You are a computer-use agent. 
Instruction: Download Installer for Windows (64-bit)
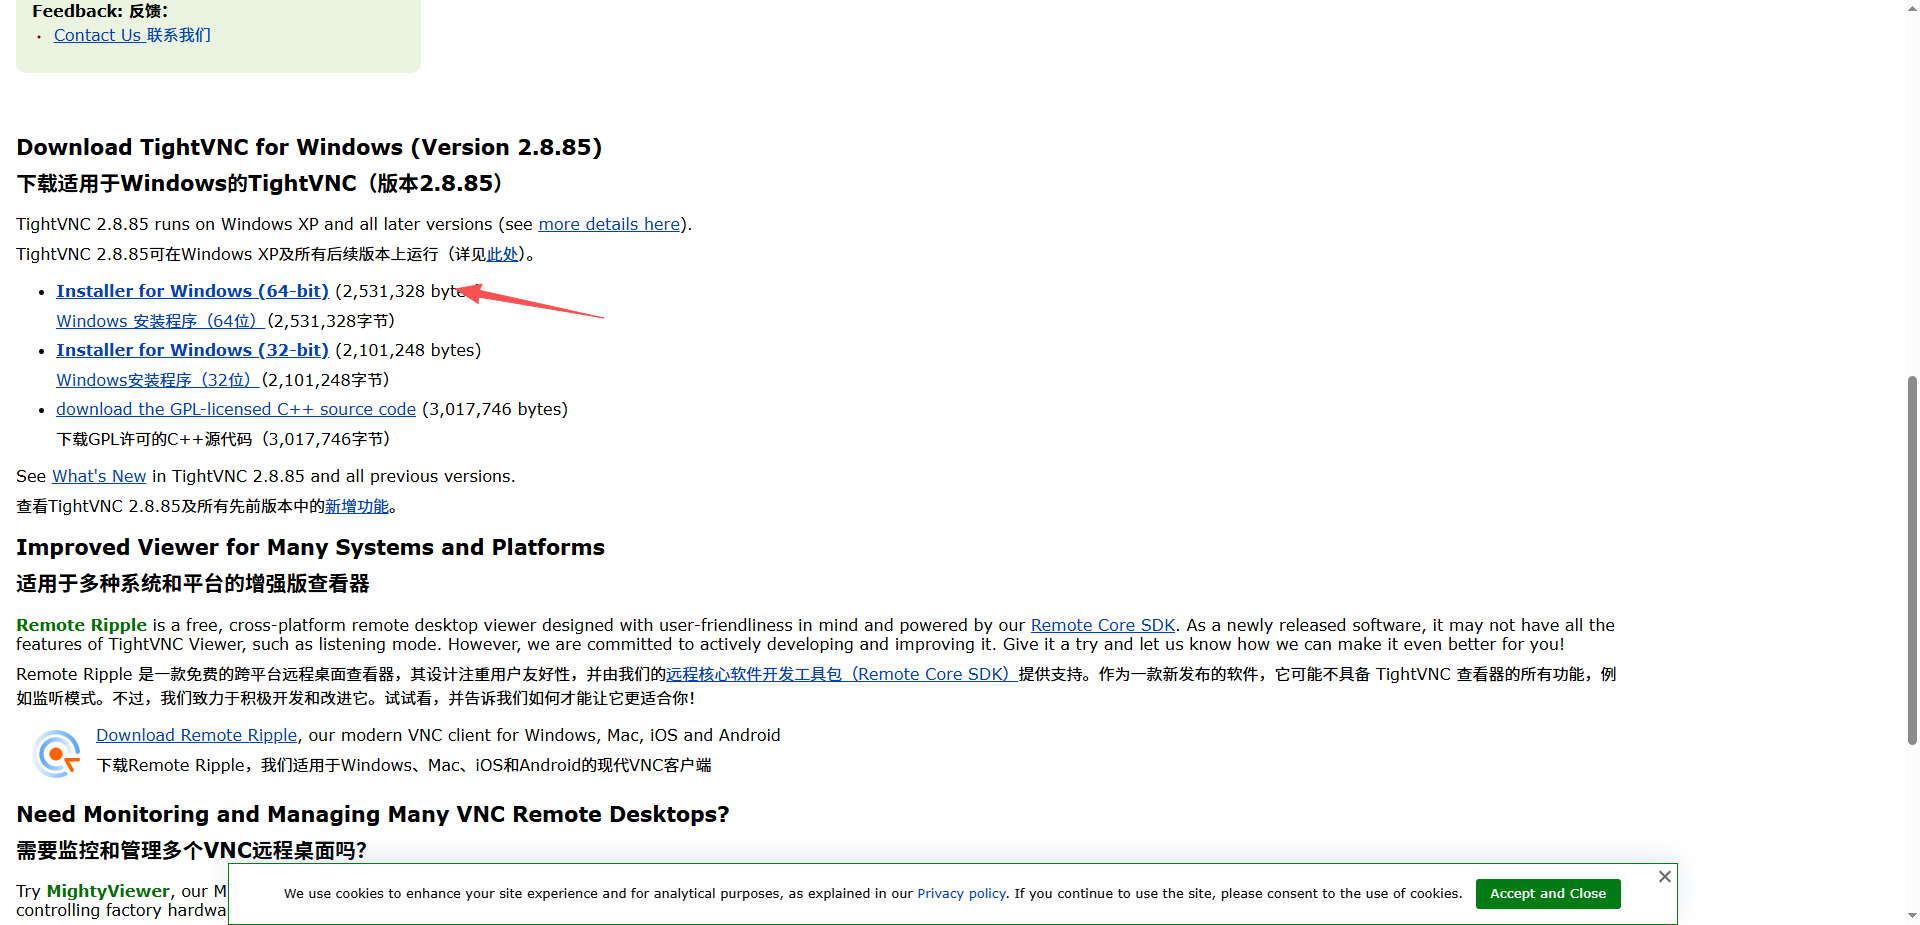(192, 291)
